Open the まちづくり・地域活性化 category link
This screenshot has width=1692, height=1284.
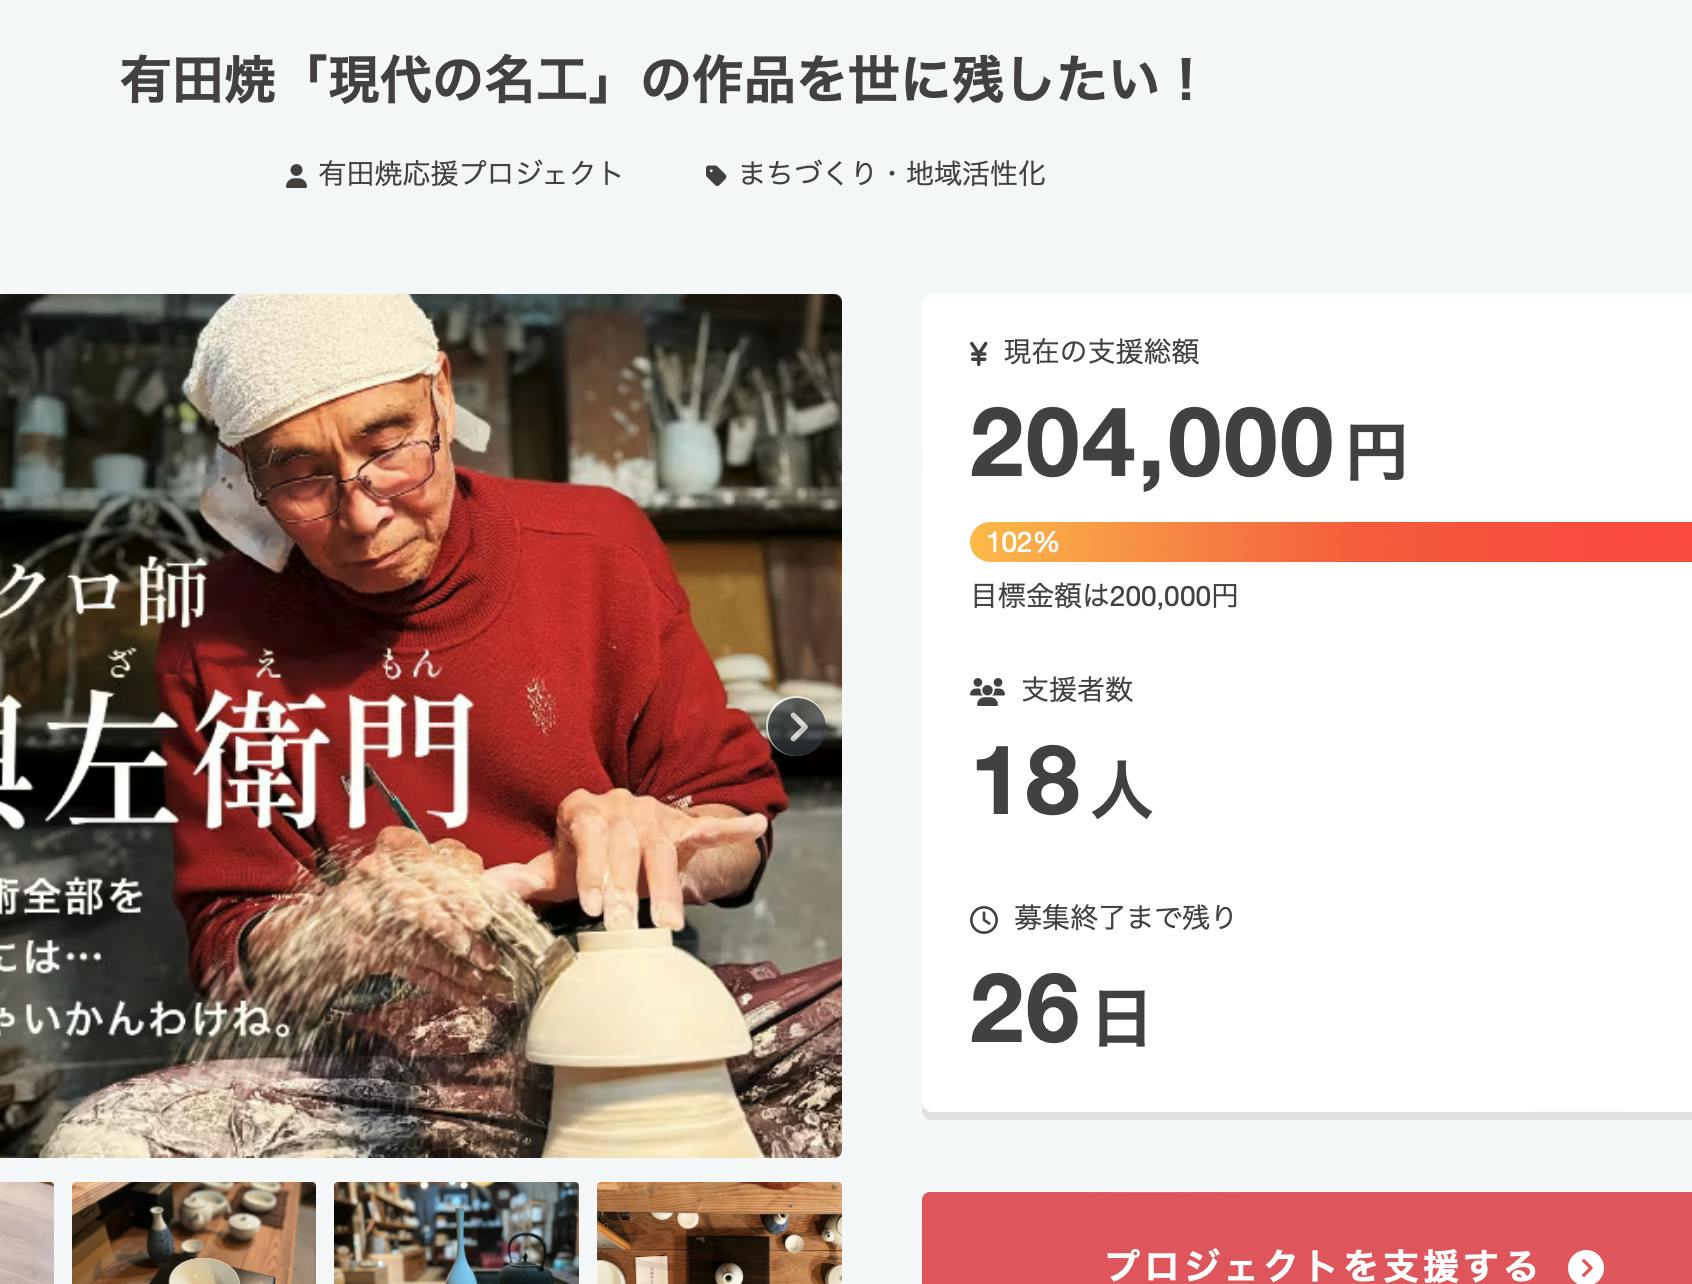[892, 174]
